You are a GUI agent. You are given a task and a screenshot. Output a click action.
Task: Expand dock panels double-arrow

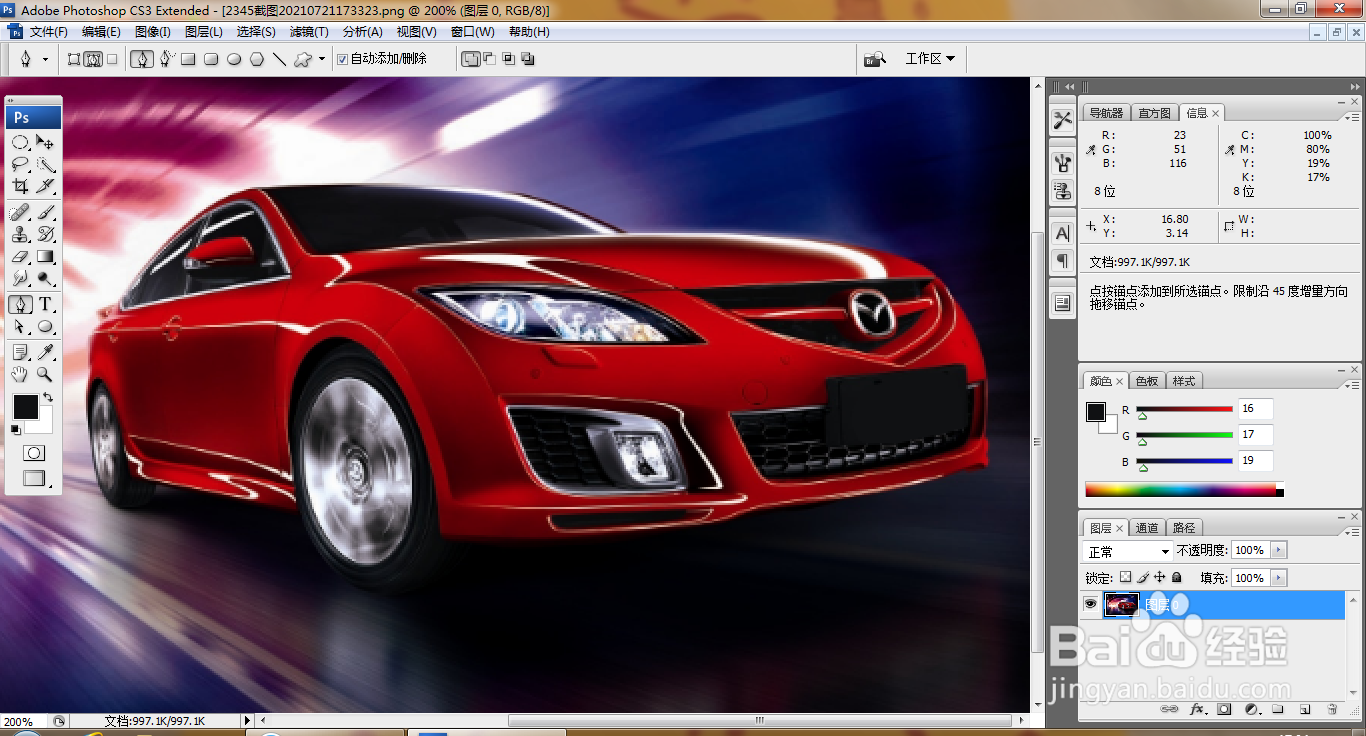(1070, 86)
